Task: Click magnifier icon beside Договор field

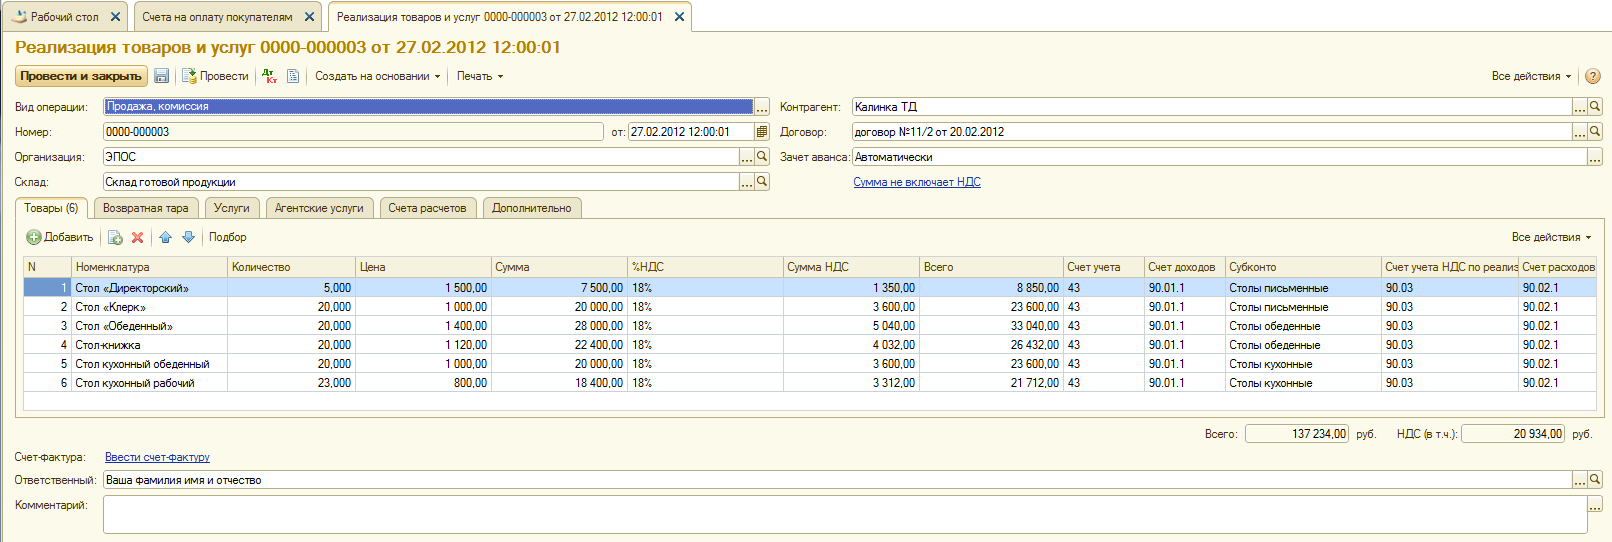Action: 1595,132
